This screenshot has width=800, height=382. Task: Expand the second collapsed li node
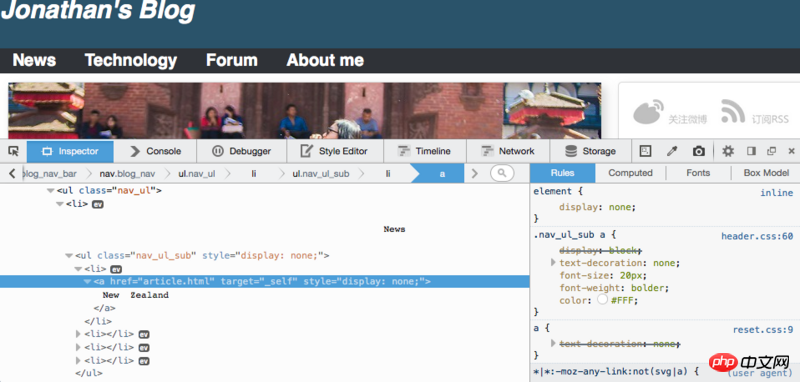[78, 347]
